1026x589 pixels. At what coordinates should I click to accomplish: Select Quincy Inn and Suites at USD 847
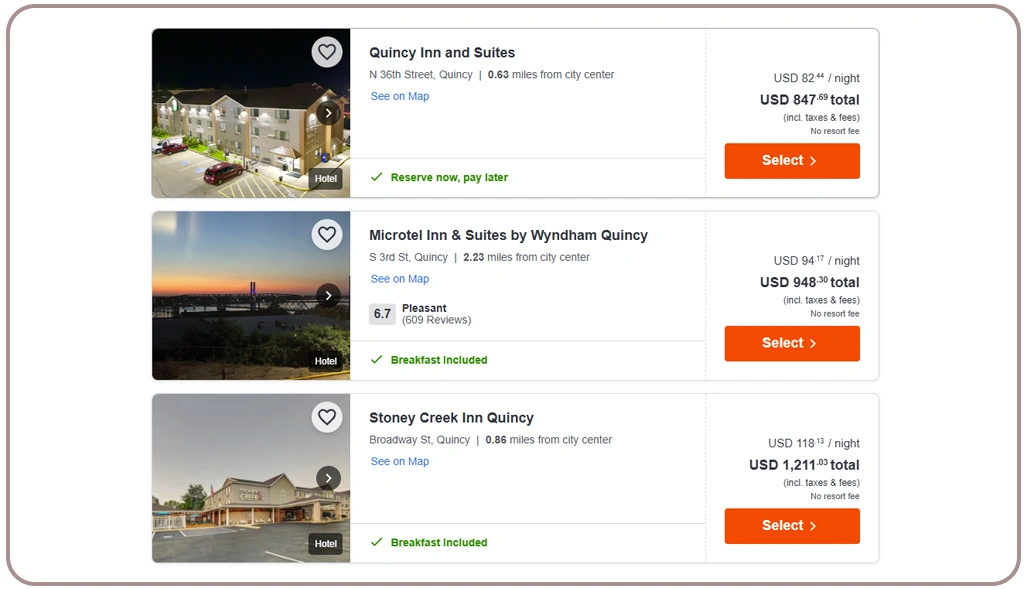point(791,161)
